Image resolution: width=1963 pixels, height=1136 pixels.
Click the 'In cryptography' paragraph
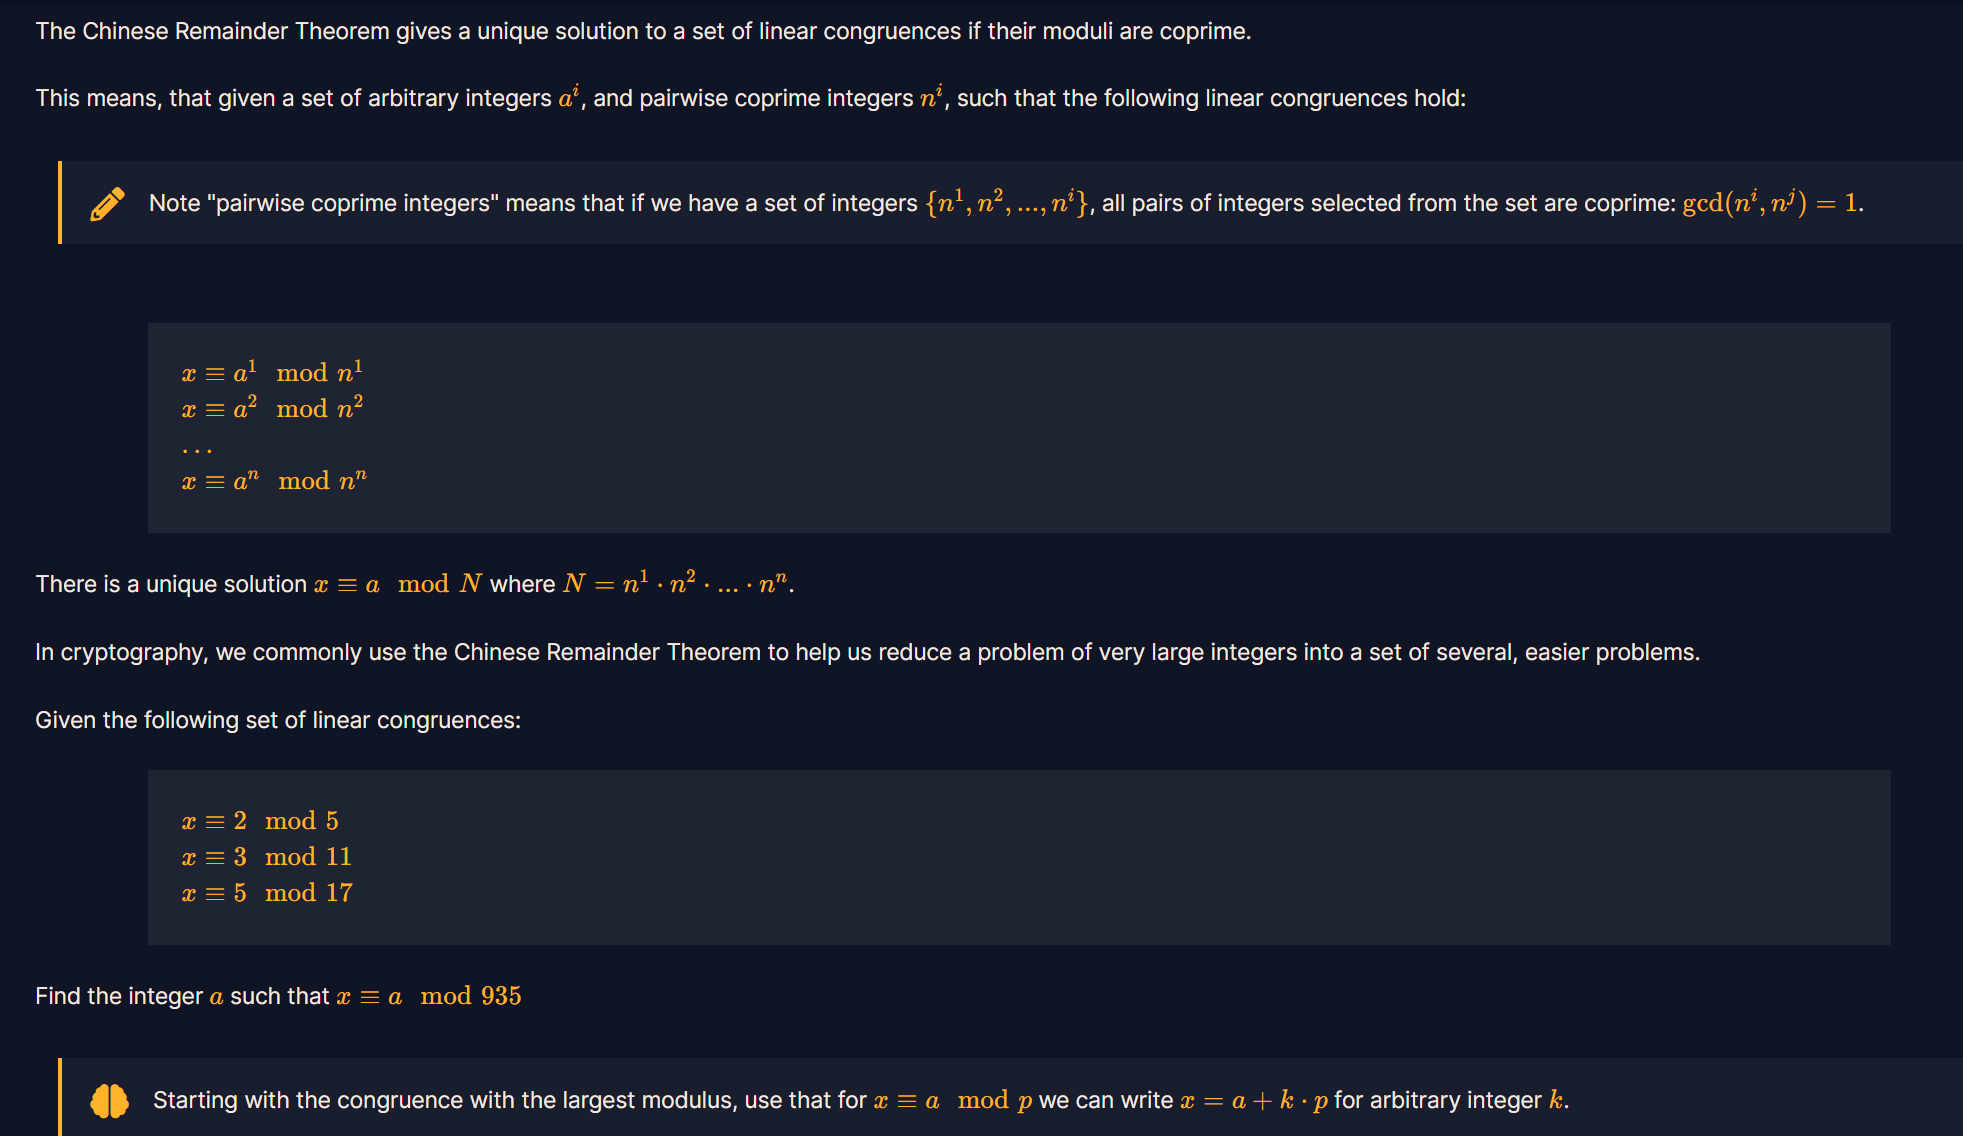tap(867, 652)
